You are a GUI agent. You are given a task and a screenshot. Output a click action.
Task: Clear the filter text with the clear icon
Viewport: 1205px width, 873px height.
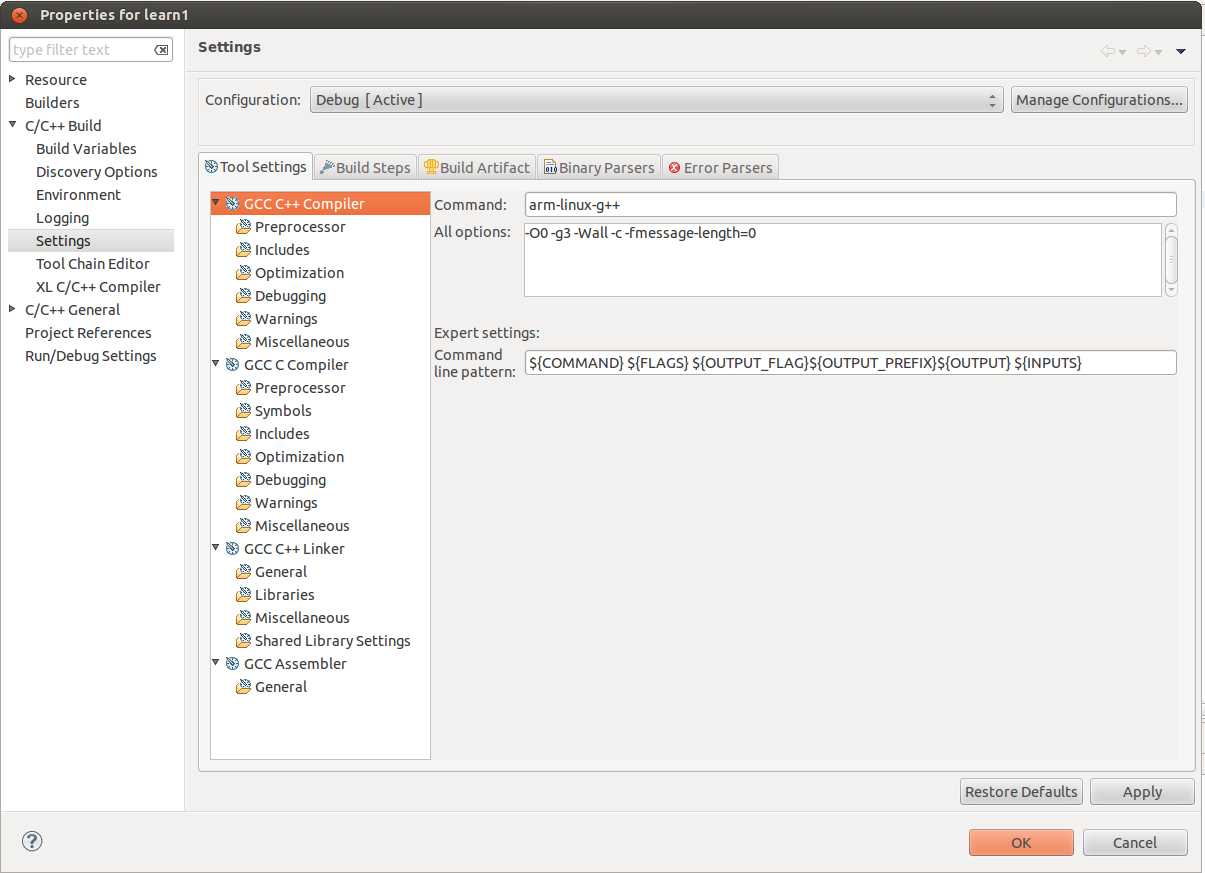tap(161, 50)
